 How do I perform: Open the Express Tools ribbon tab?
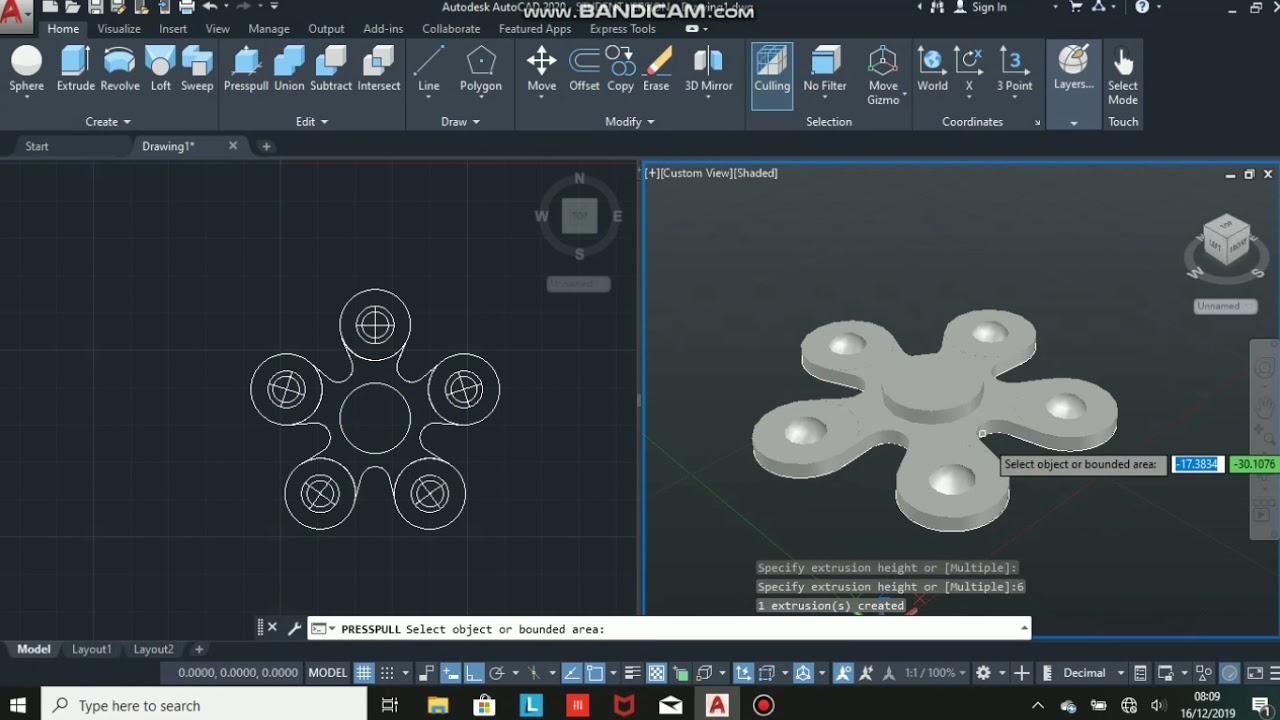pyautogui.click(x=623, y=29)
